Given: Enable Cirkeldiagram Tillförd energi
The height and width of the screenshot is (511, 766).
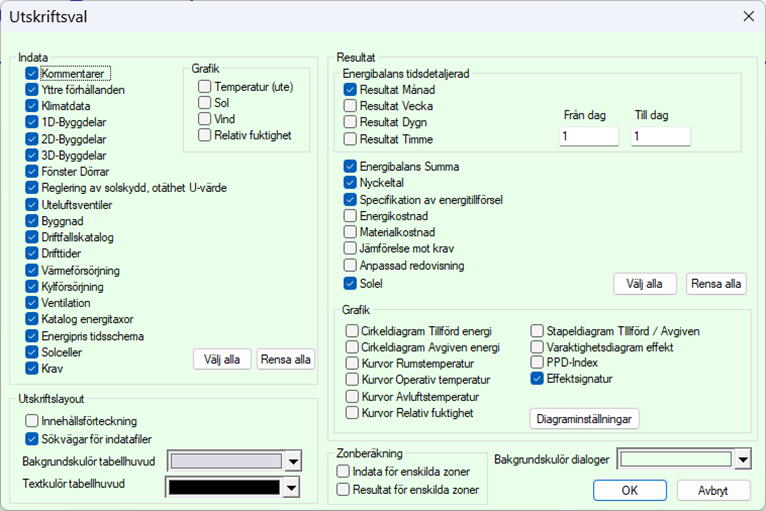Looking at the screenshot, I should click(352, 330).
